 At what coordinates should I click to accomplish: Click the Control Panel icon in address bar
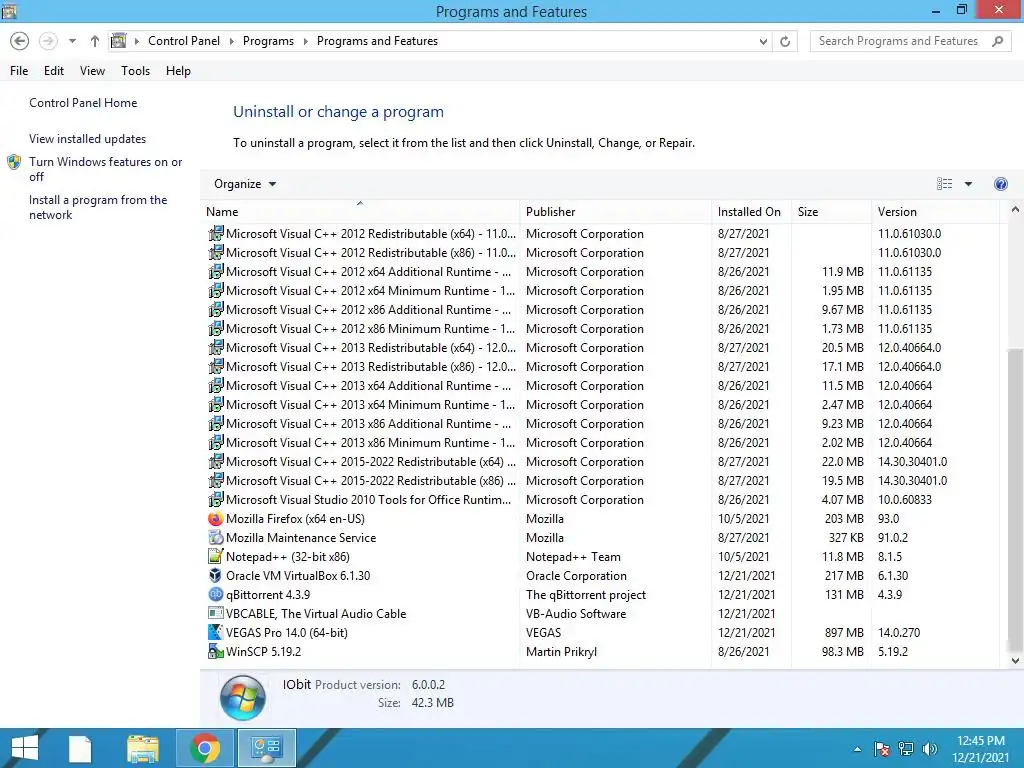coord(118,41)
